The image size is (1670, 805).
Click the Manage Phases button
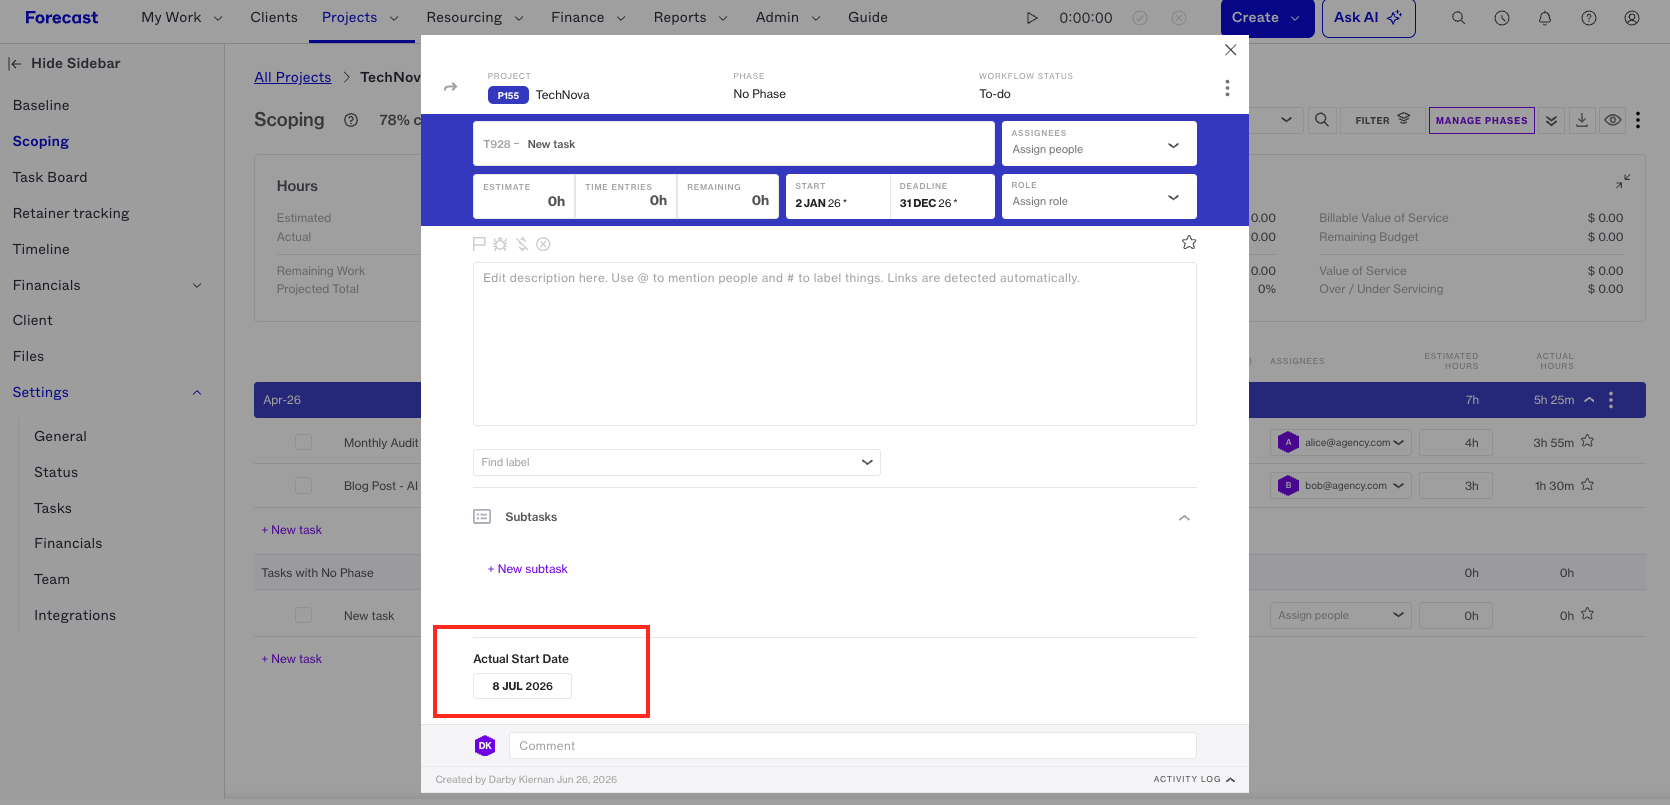[1481, 120]
